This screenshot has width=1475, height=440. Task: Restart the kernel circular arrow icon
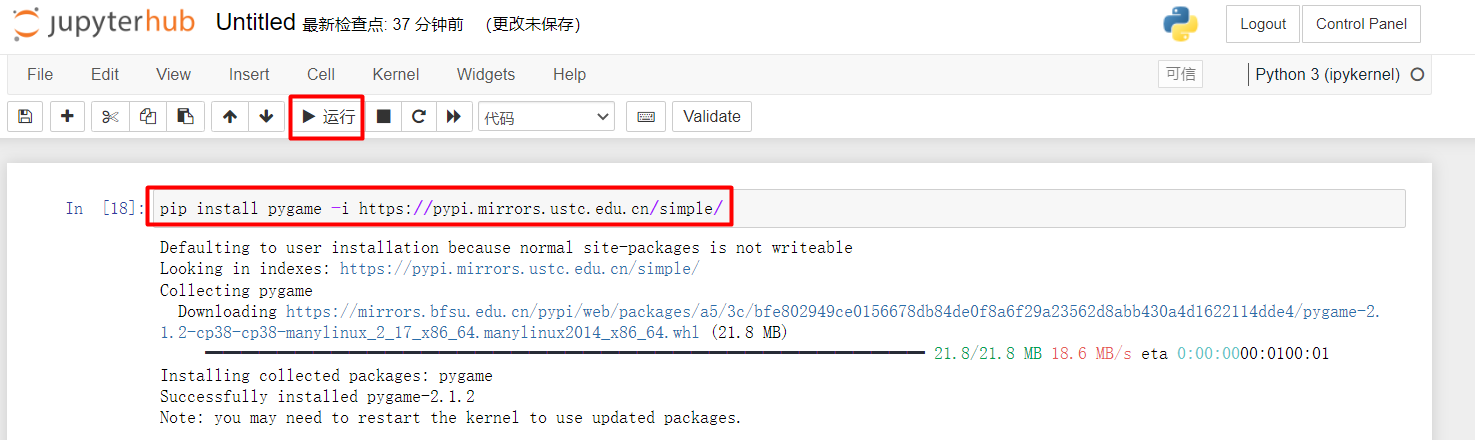tap(419, 117)
